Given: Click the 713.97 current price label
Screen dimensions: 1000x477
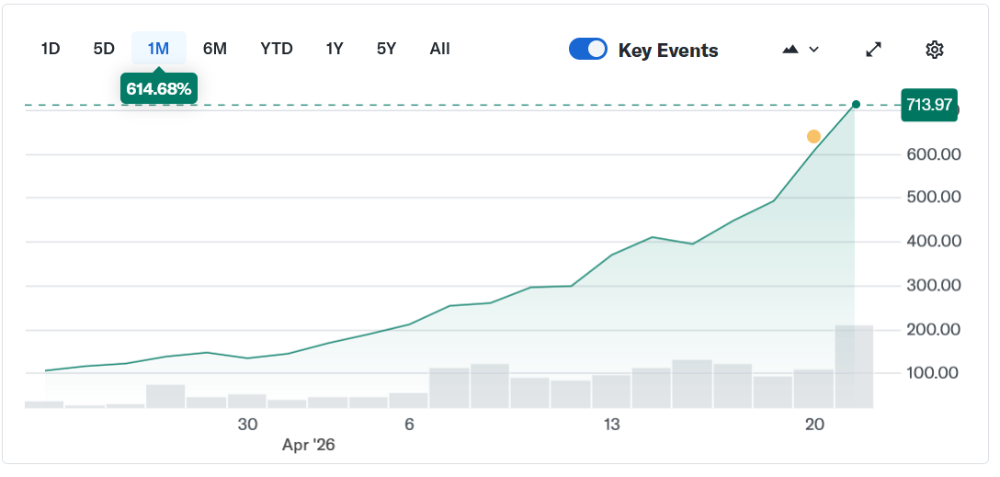Looking at the screenshot, I should click(x=928, y=104).
